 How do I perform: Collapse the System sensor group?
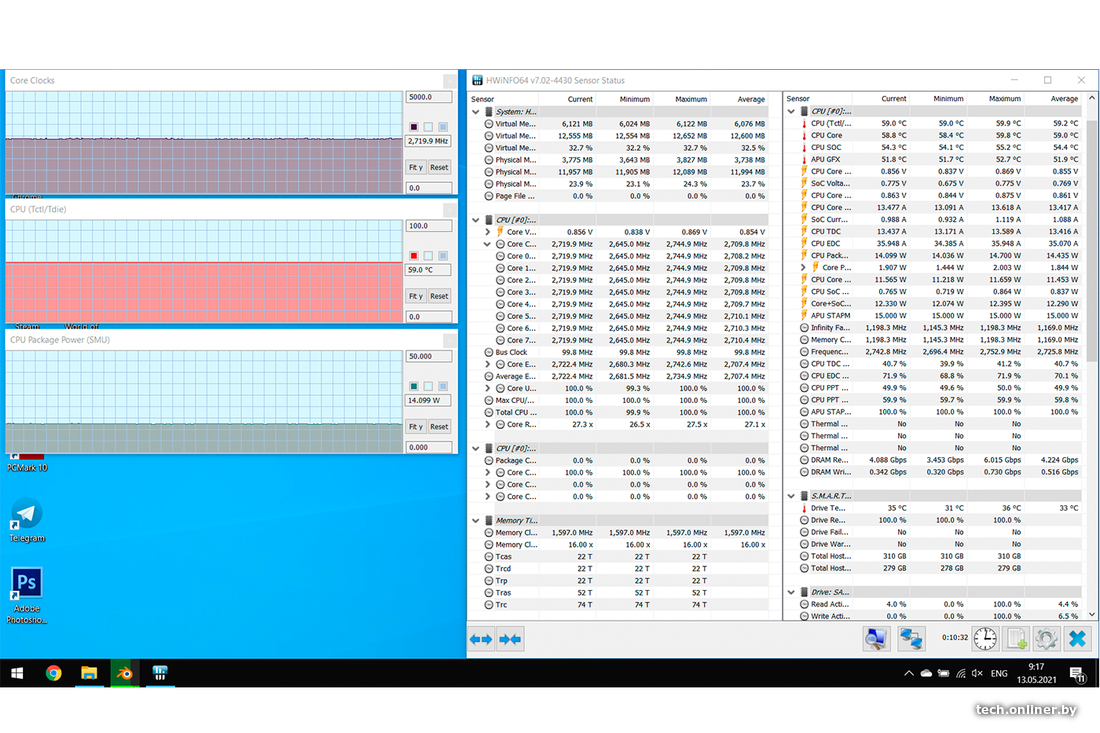[476, 112]
